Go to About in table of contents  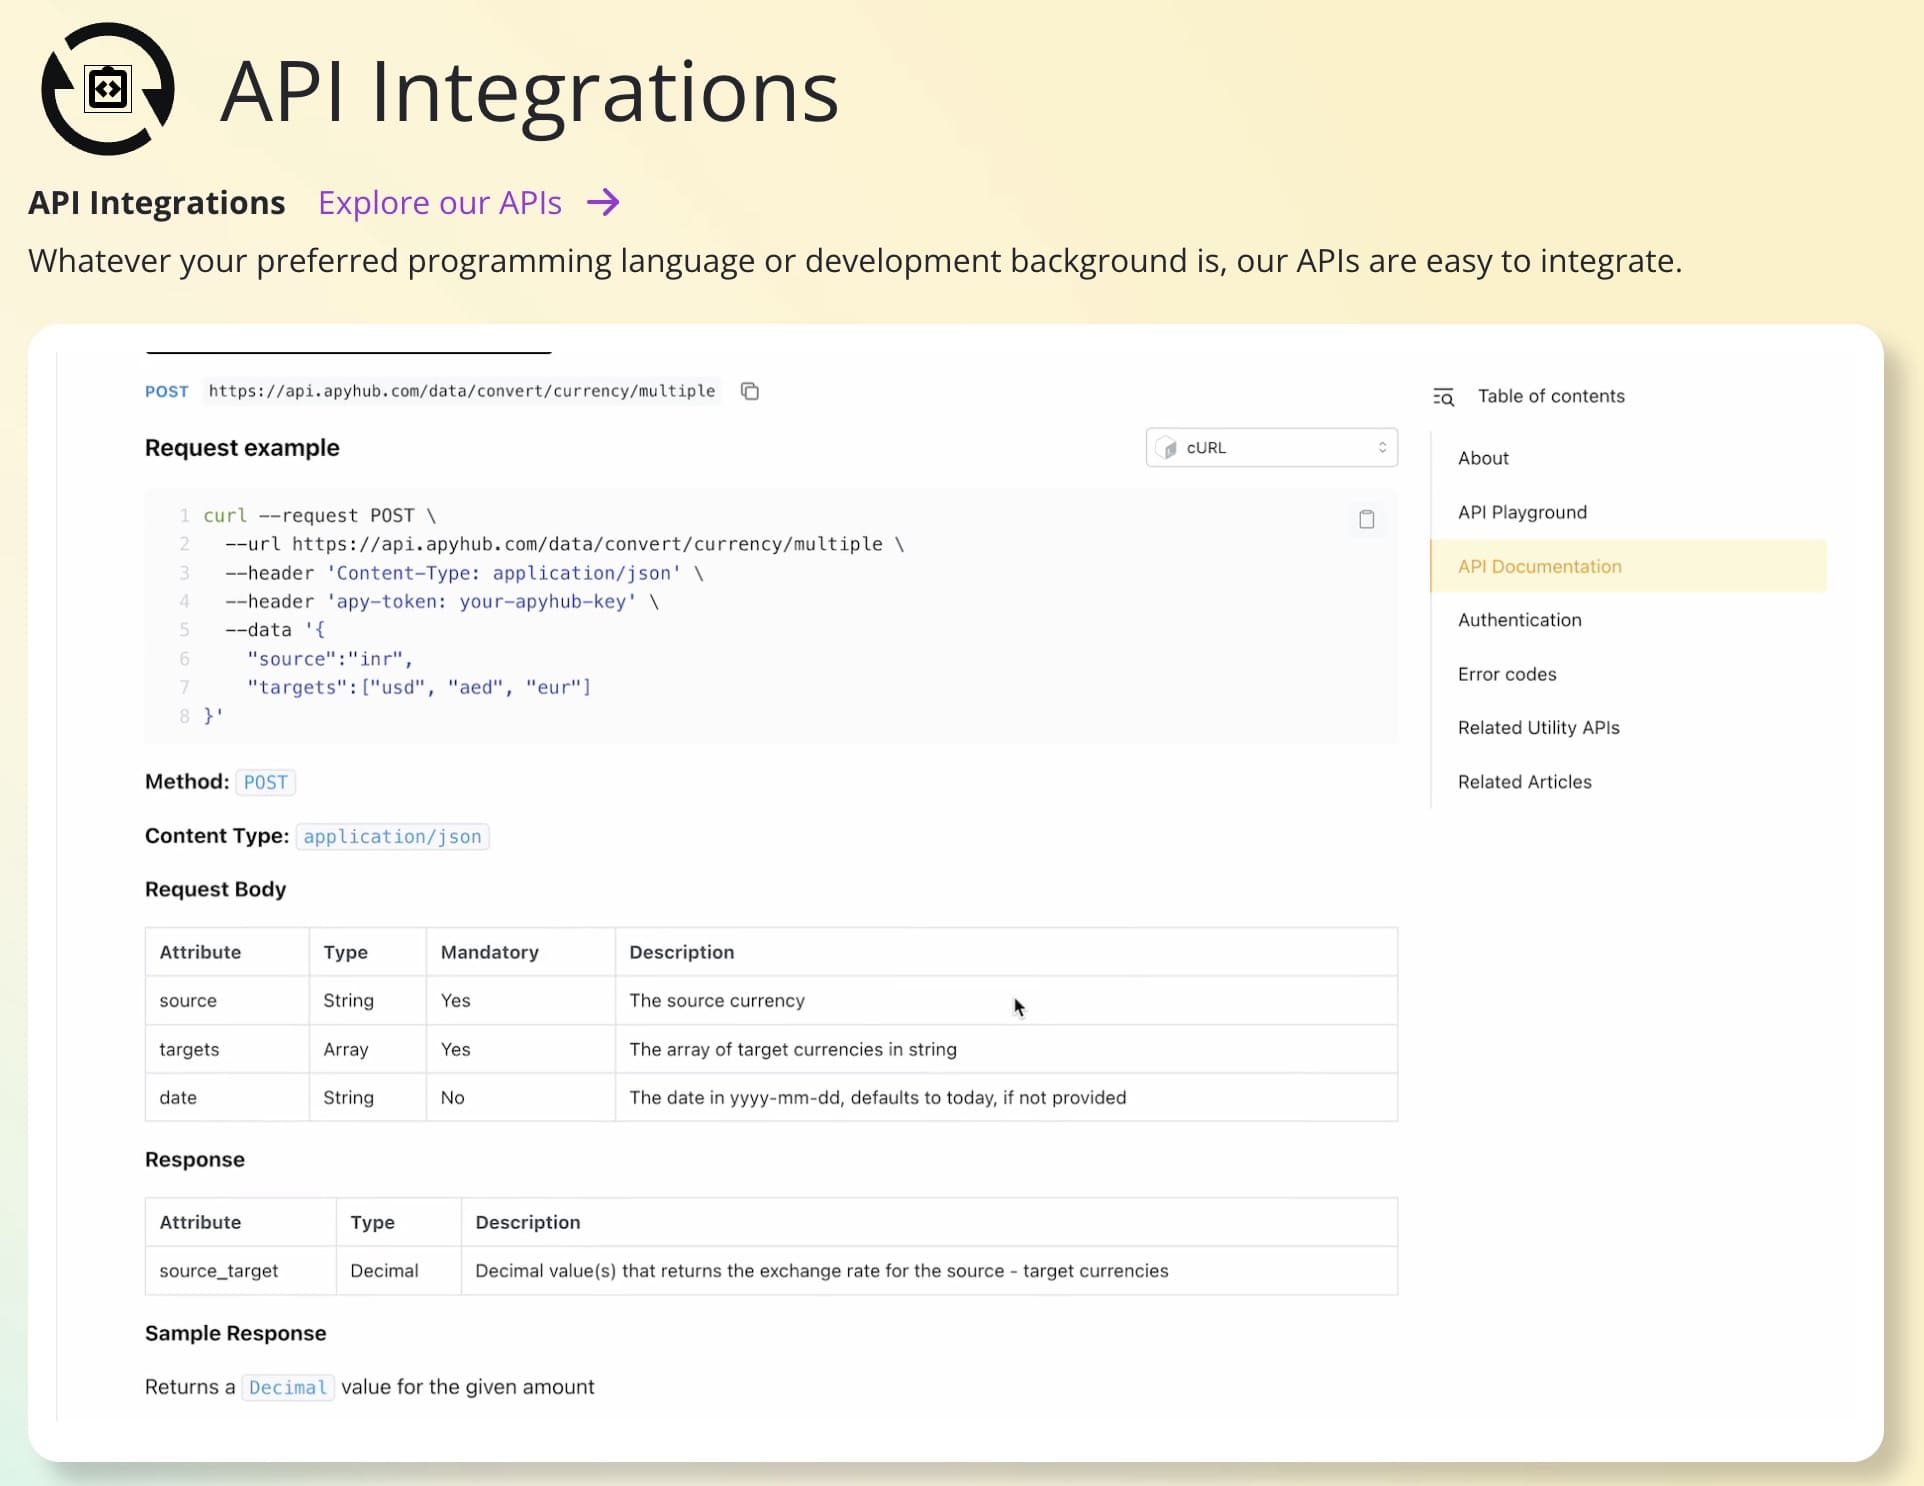[1483, 458]
